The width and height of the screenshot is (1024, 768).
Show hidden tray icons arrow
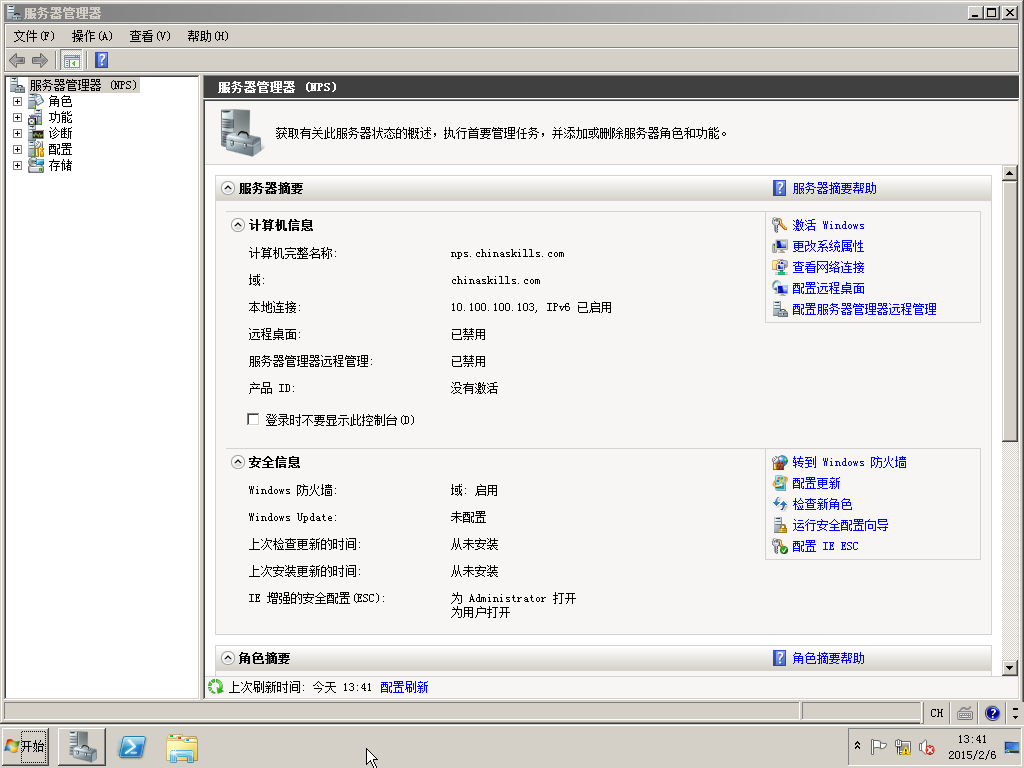point(857,746)
